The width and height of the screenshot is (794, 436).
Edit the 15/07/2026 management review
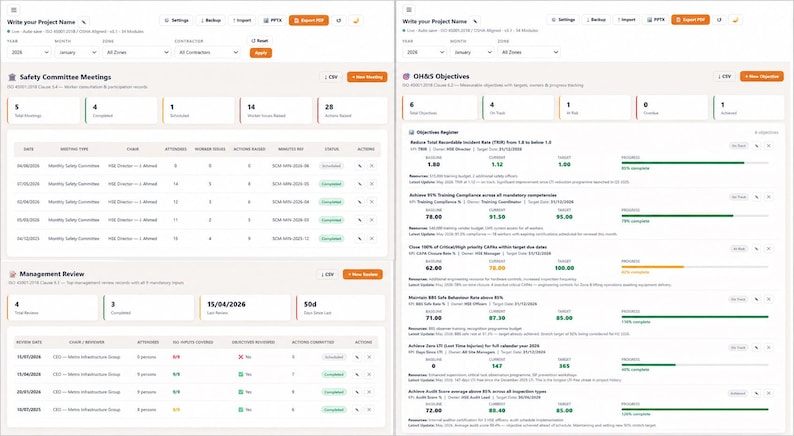[357, 357]
